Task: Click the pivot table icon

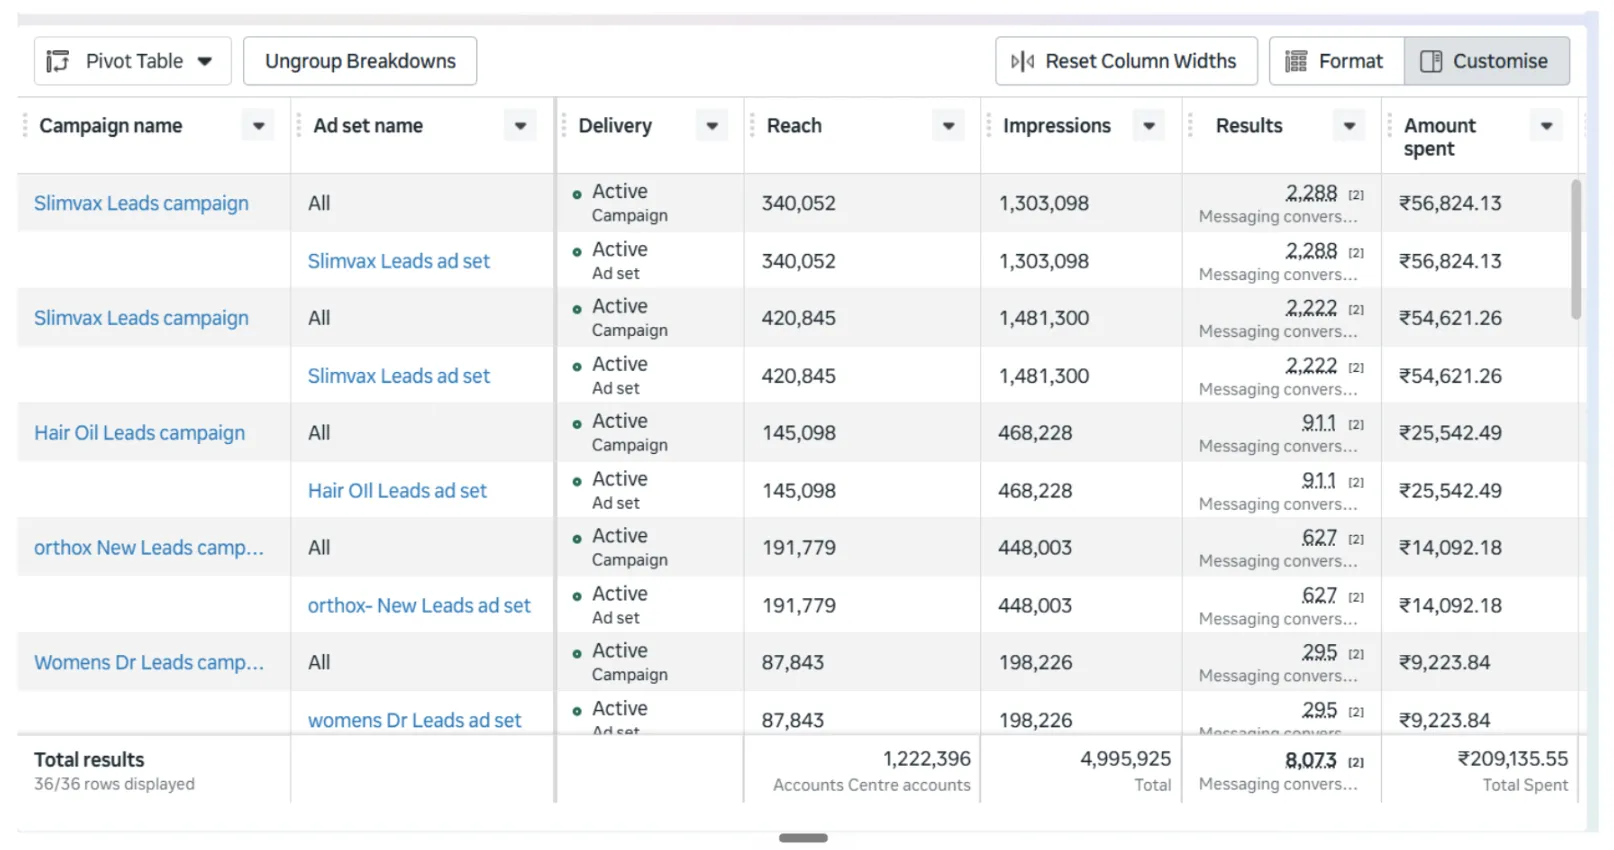Action: click(x=58, y=61)
